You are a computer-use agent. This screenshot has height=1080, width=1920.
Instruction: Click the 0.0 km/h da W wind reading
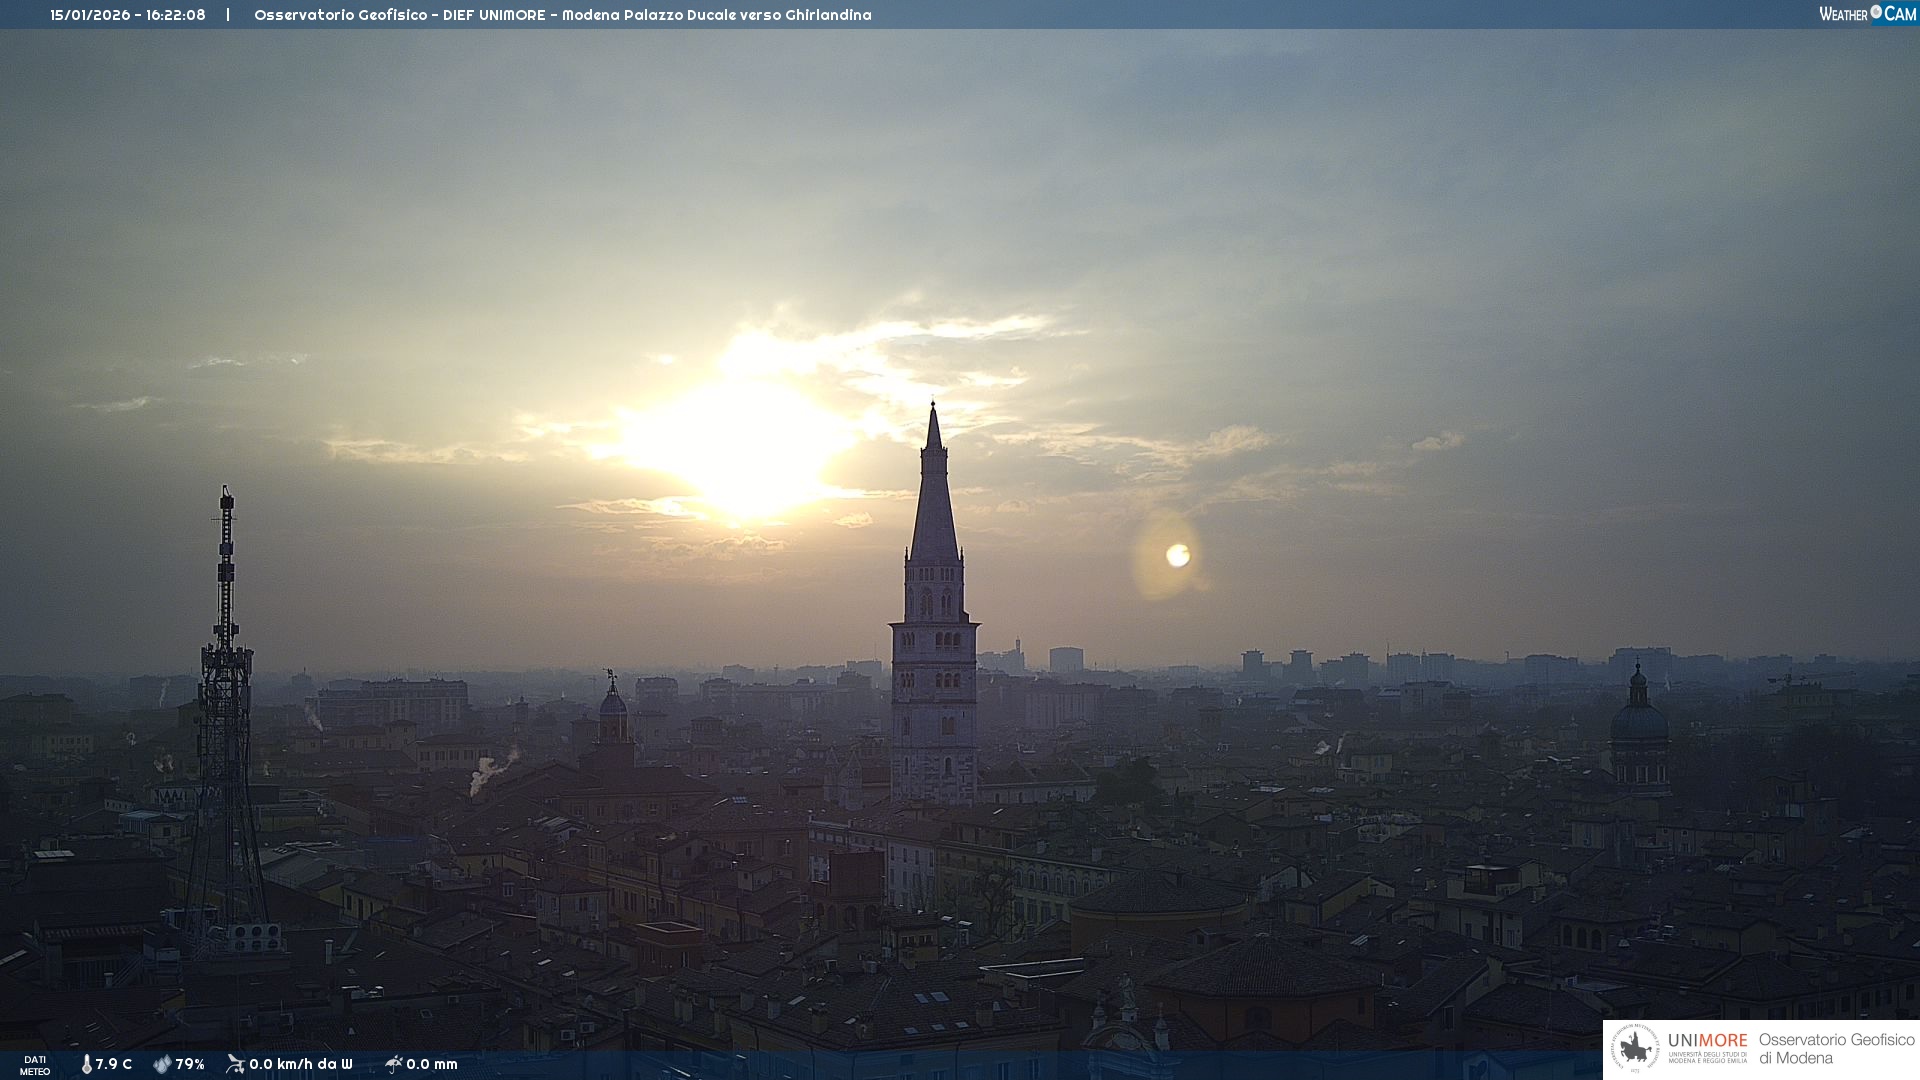click(300, 1064)
